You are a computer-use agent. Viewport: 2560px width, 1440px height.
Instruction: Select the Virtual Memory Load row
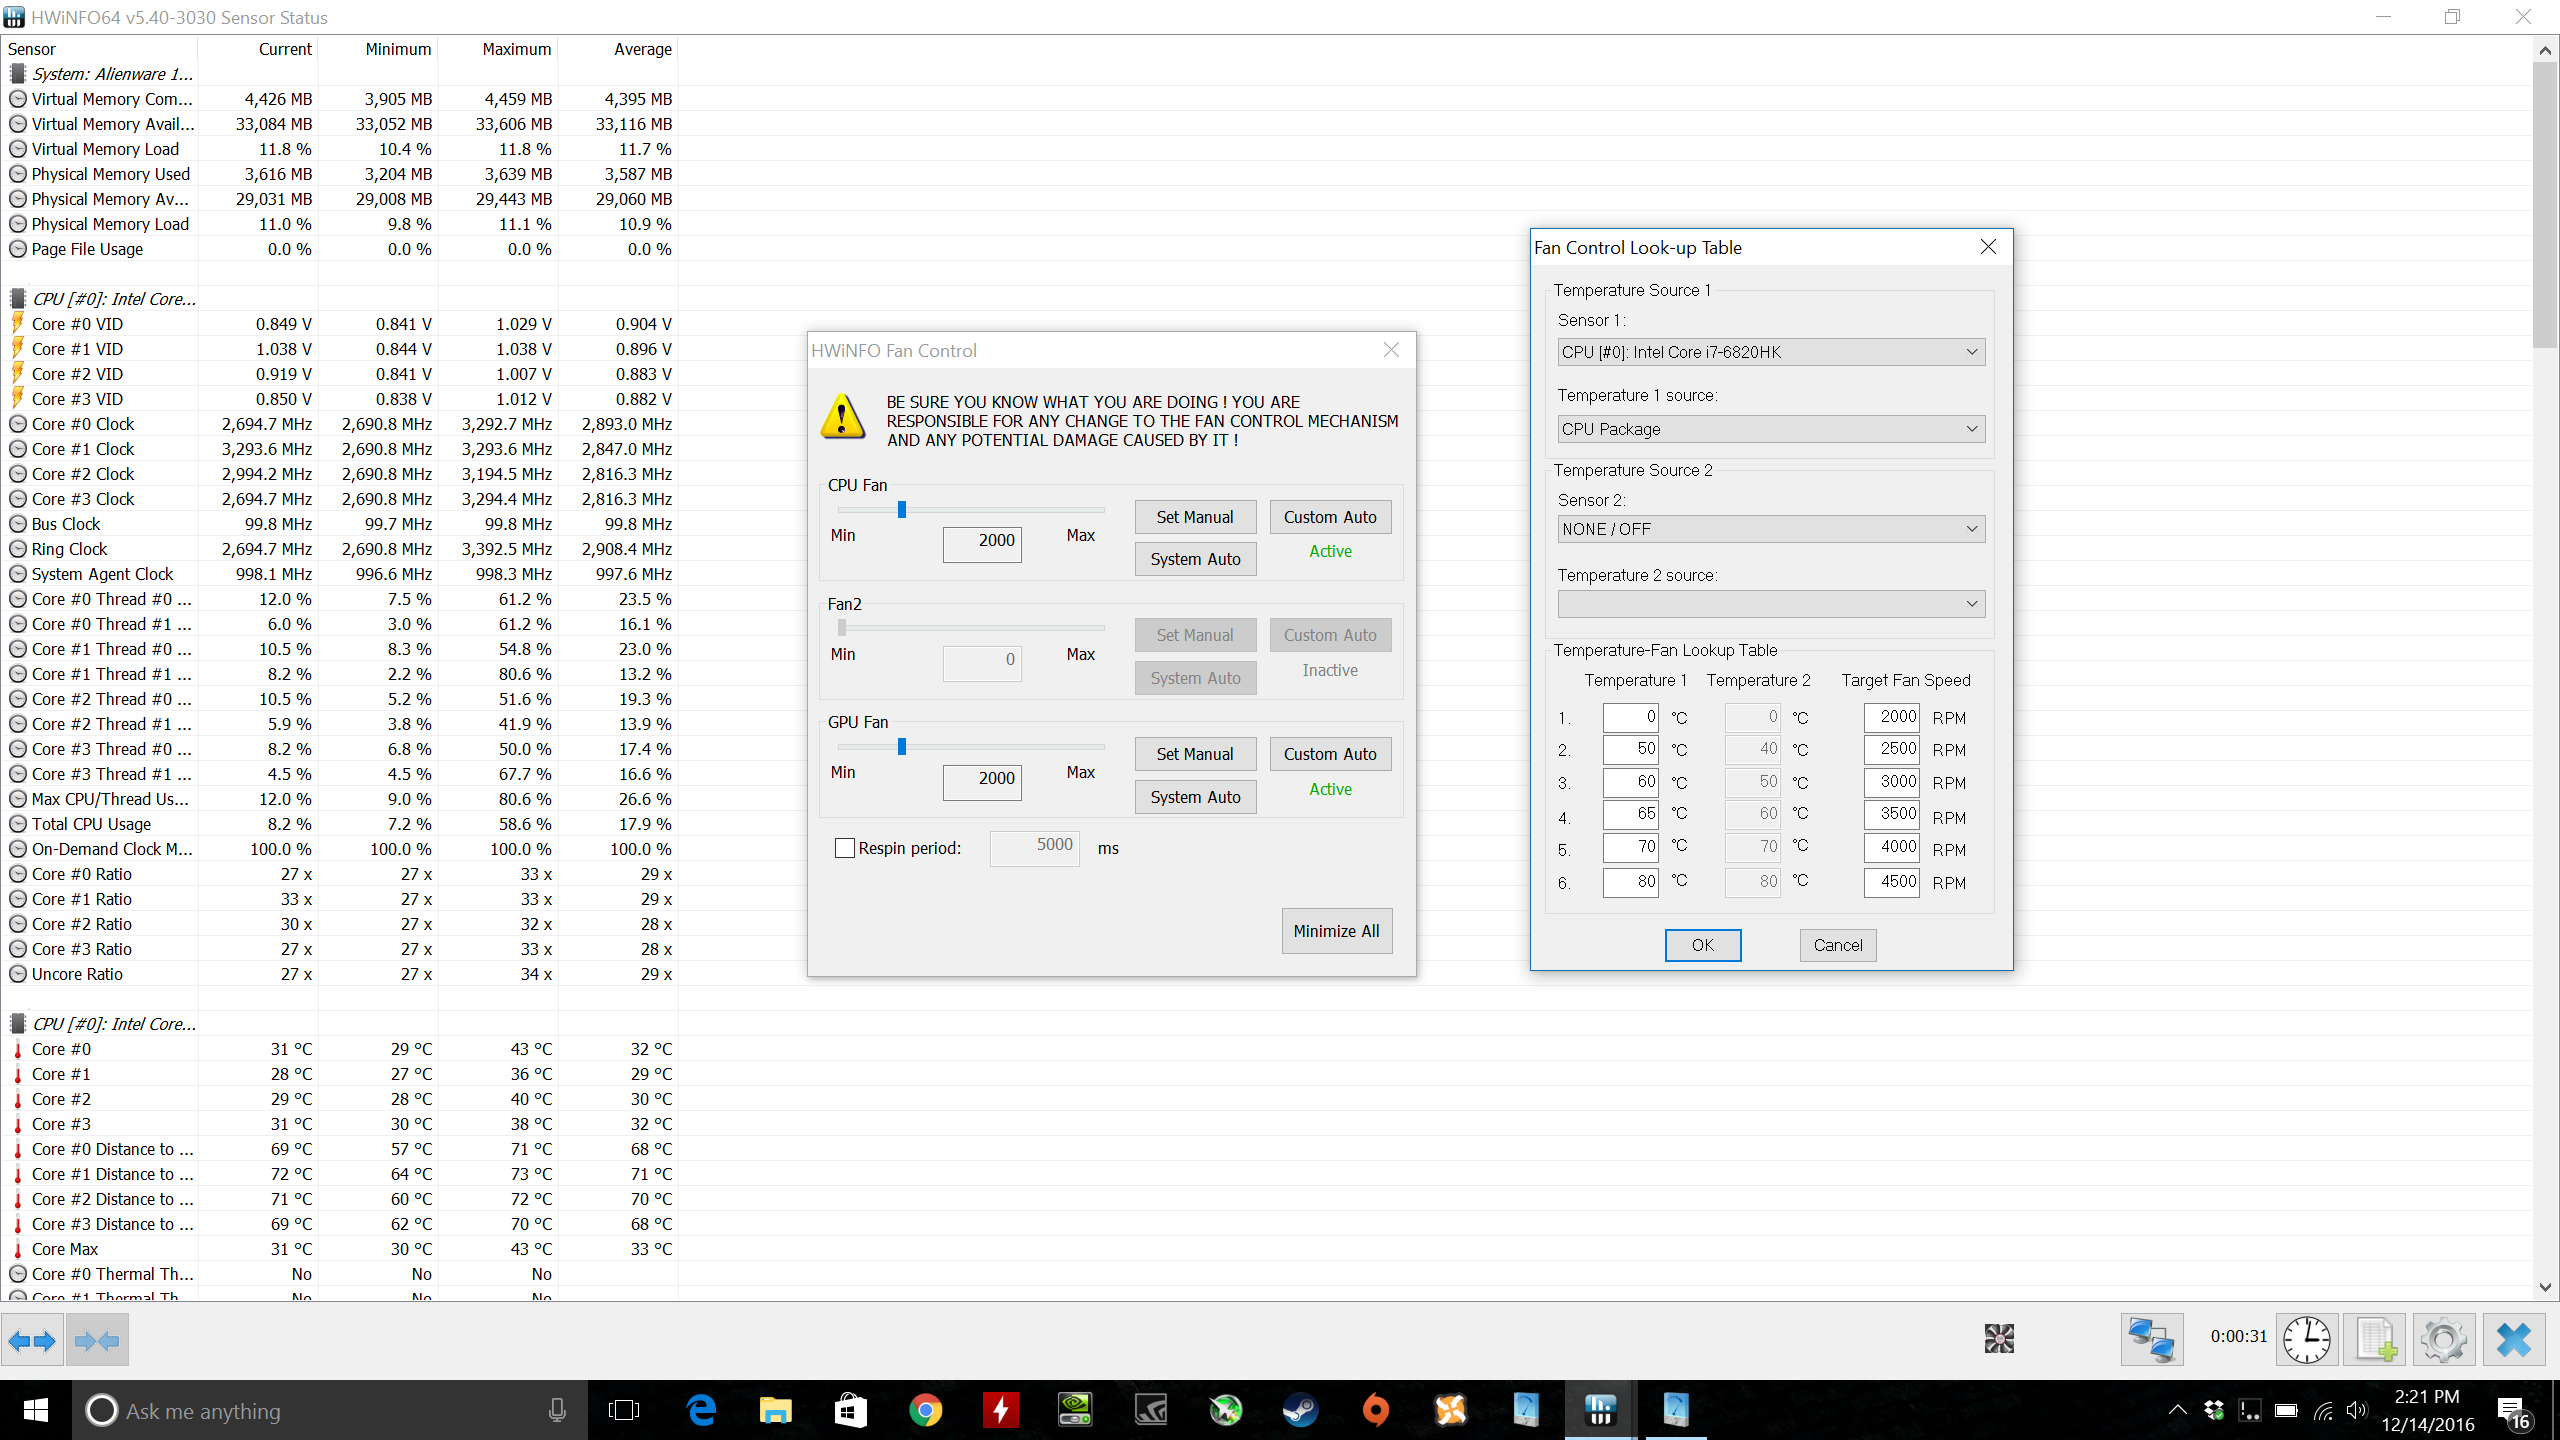coord(340,149)
